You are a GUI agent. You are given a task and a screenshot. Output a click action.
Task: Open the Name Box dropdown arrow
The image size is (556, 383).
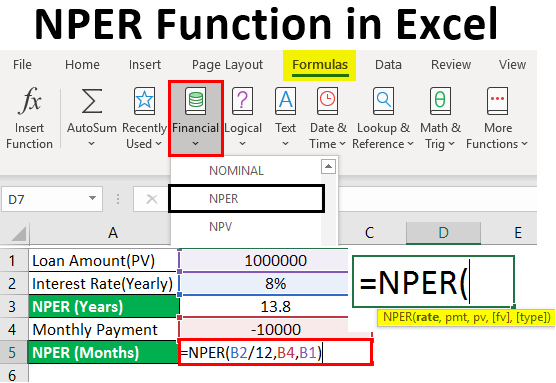click(x=93, y=198)
